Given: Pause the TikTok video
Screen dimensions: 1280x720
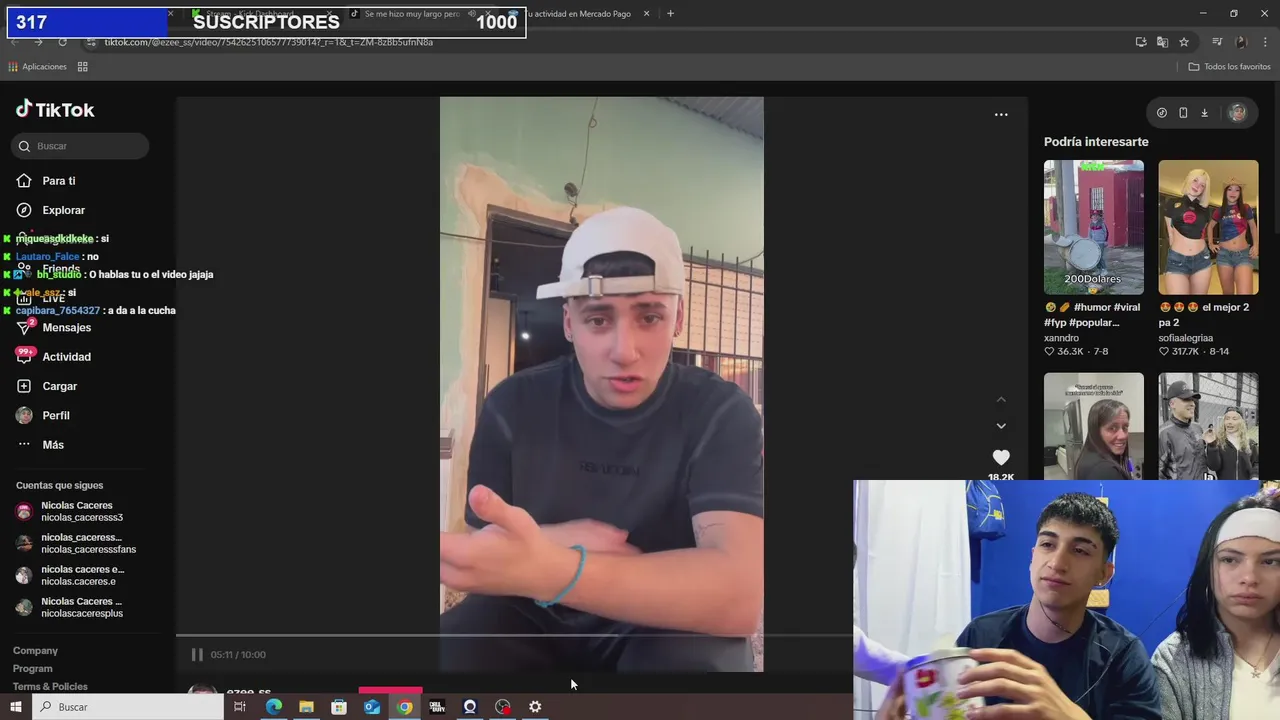Looking at the screenshot, I should click(197, 655).
